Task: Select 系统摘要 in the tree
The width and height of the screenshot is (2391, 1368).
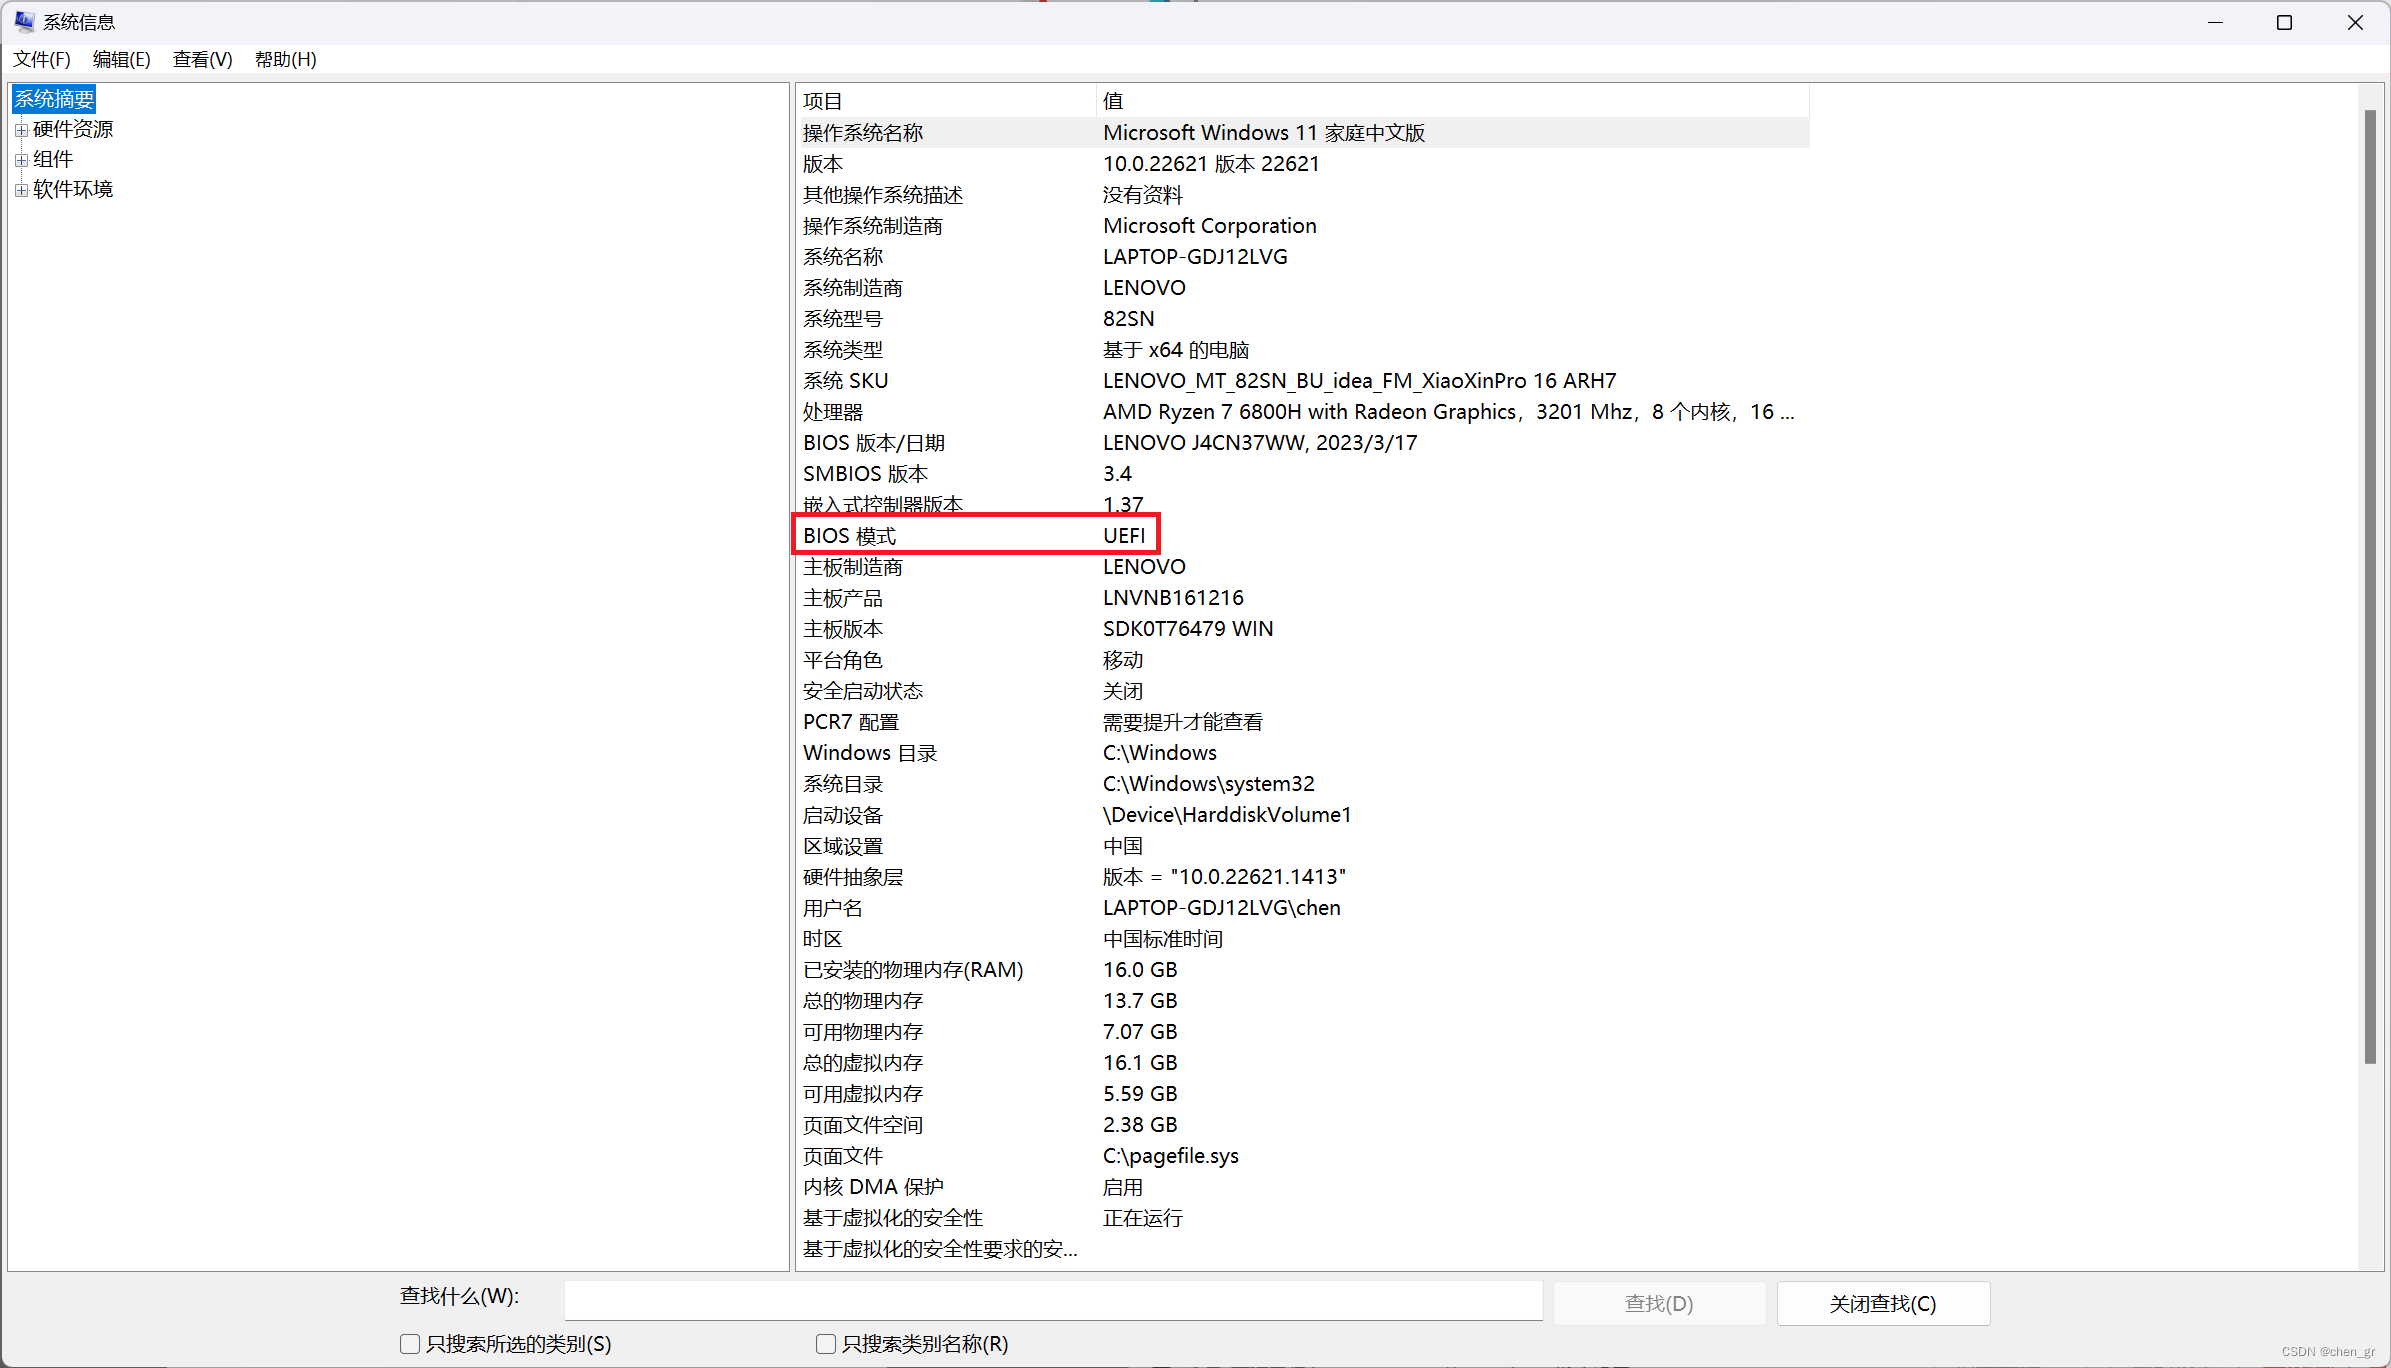Action: click(54, 99)
